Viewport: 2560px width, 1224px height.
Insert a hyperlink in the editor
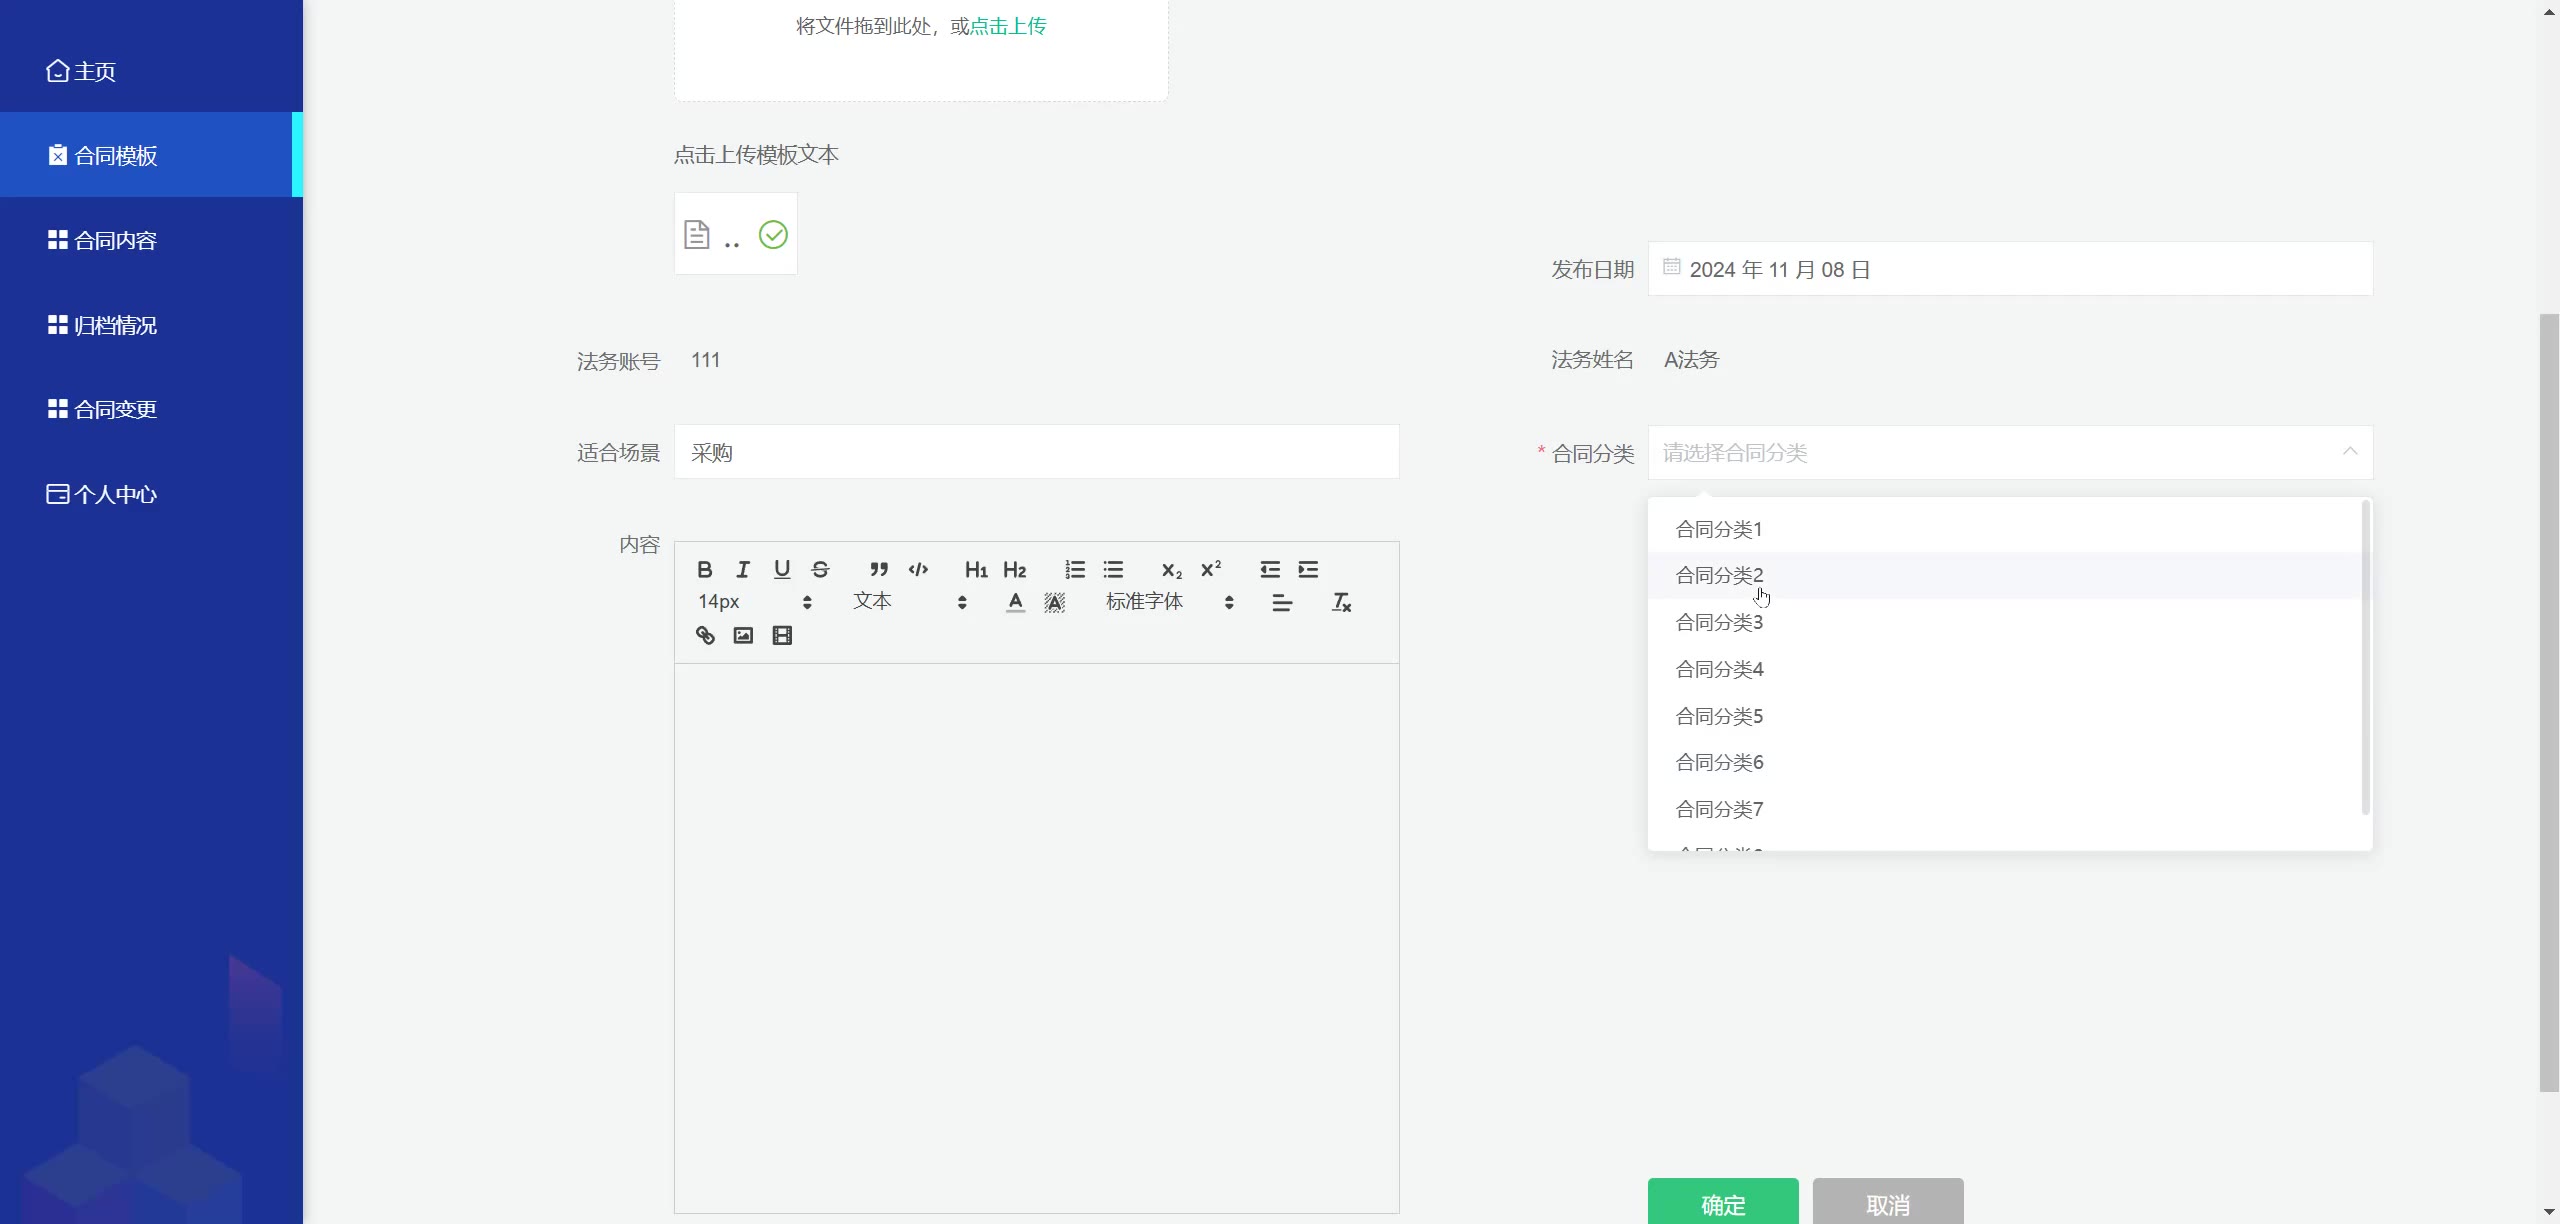(705, 636)
